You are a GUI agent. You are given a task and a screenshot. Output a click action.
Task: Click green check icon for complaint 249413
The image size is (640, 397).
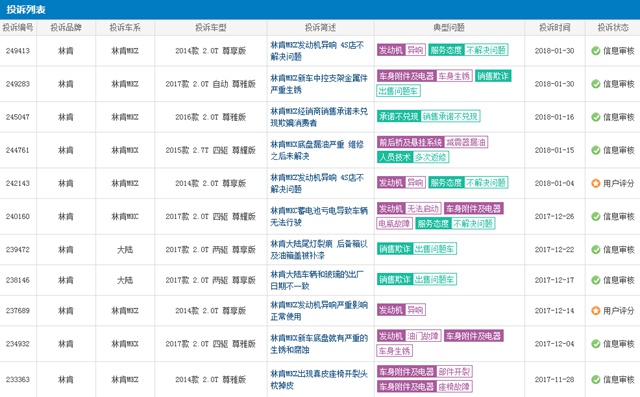tap(596, 51)
